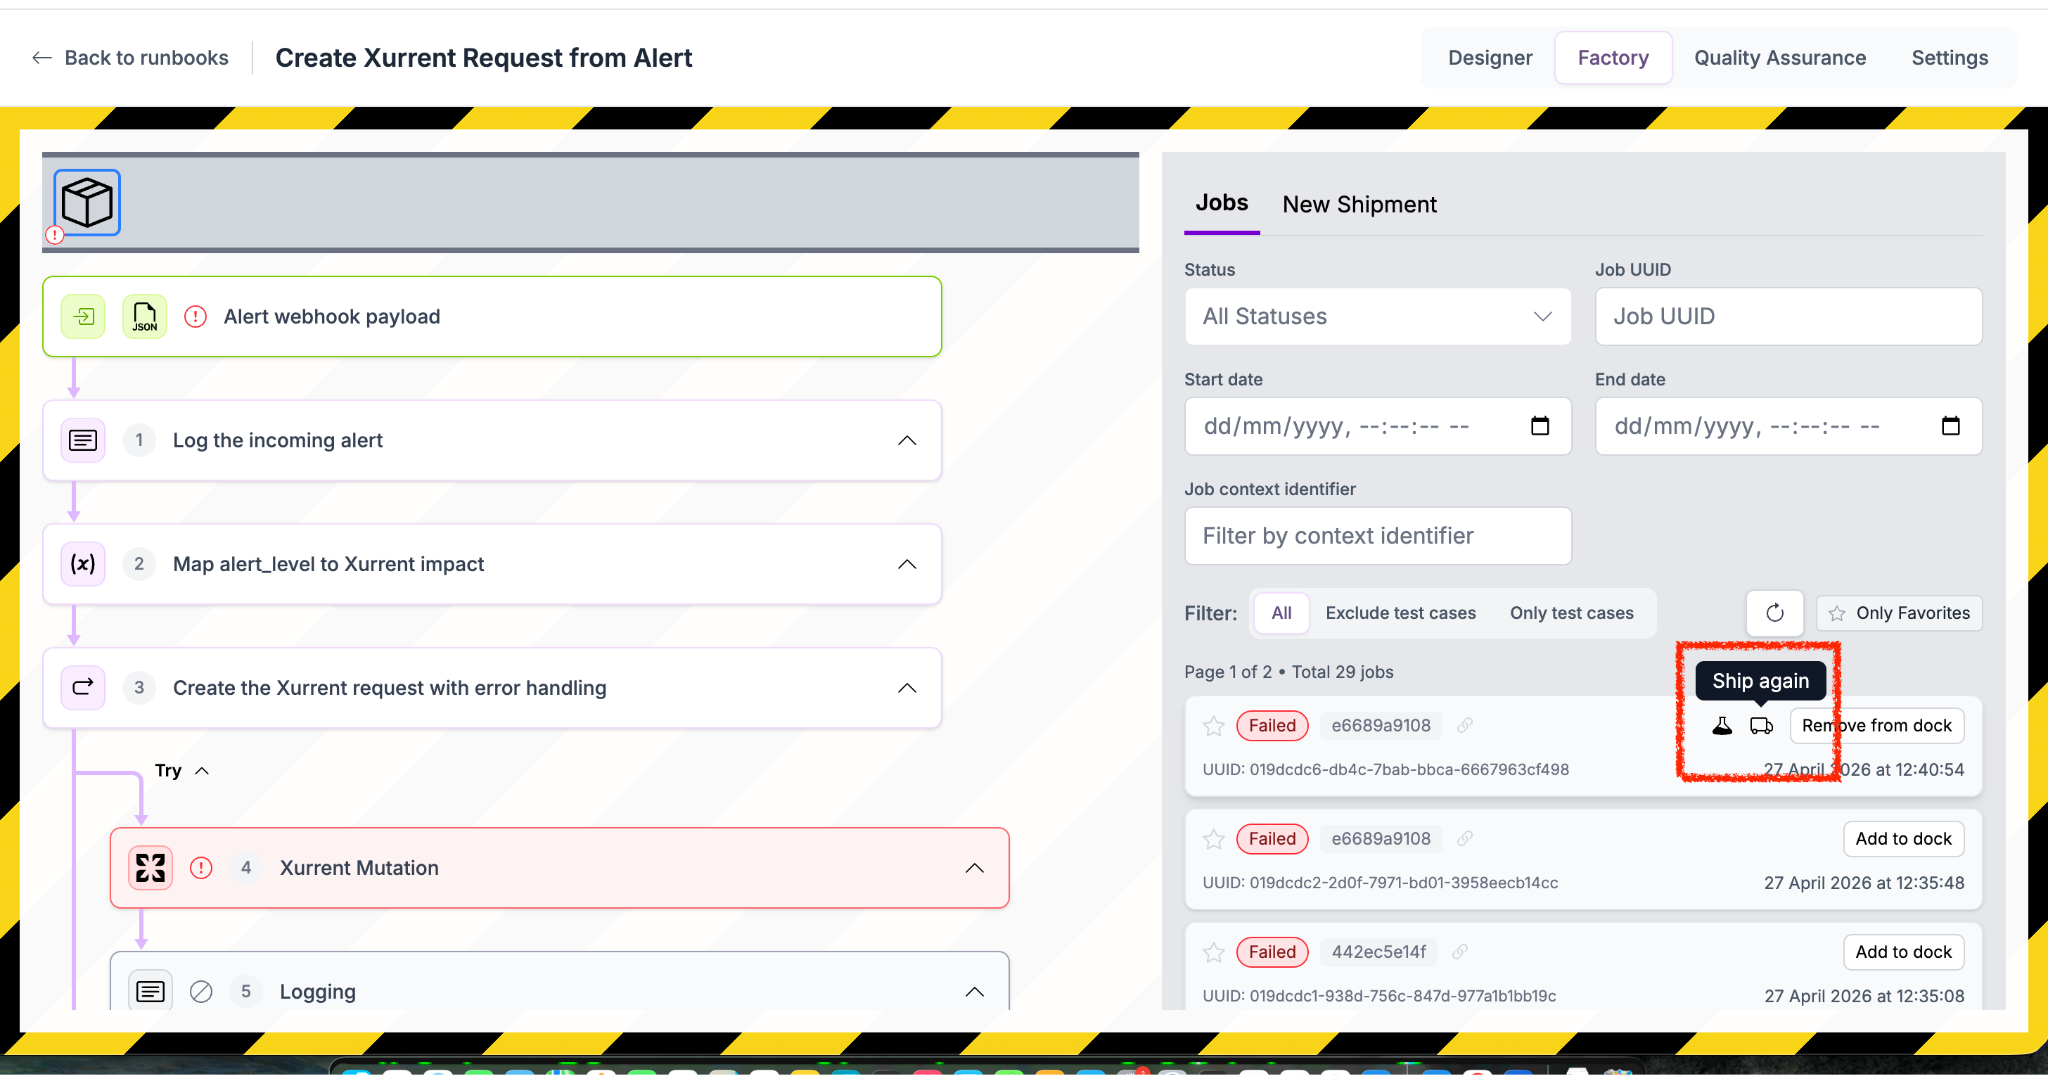The height and width of the screenshot is (1075, 2048).
Task: Click the Failed badge on the 442ec5e14f job
Action: pos(1272,952)
